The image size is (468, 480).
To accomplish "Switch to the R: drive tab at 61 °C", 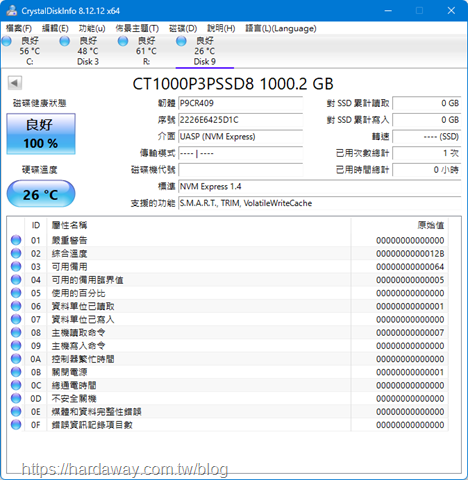I will pyautogui.click(x=146, y=51).
